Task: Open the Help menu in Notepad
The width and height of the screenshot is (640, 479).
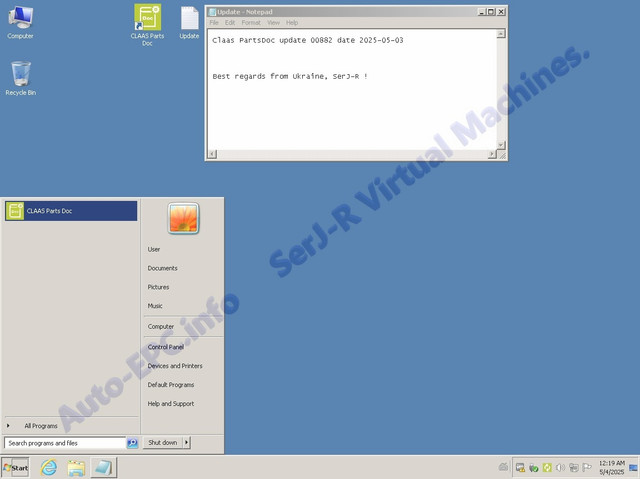Action: coord(292,22)
